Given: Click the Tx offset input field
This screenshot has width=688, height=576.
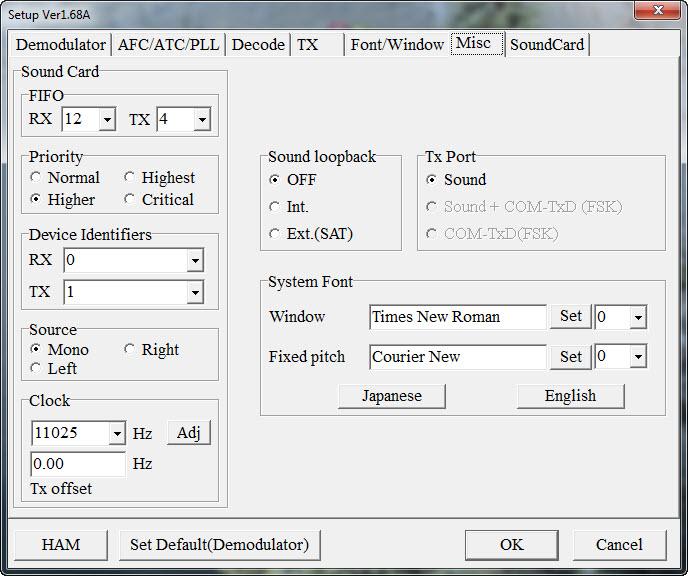Looking at the screenshot, I should 78,465.
